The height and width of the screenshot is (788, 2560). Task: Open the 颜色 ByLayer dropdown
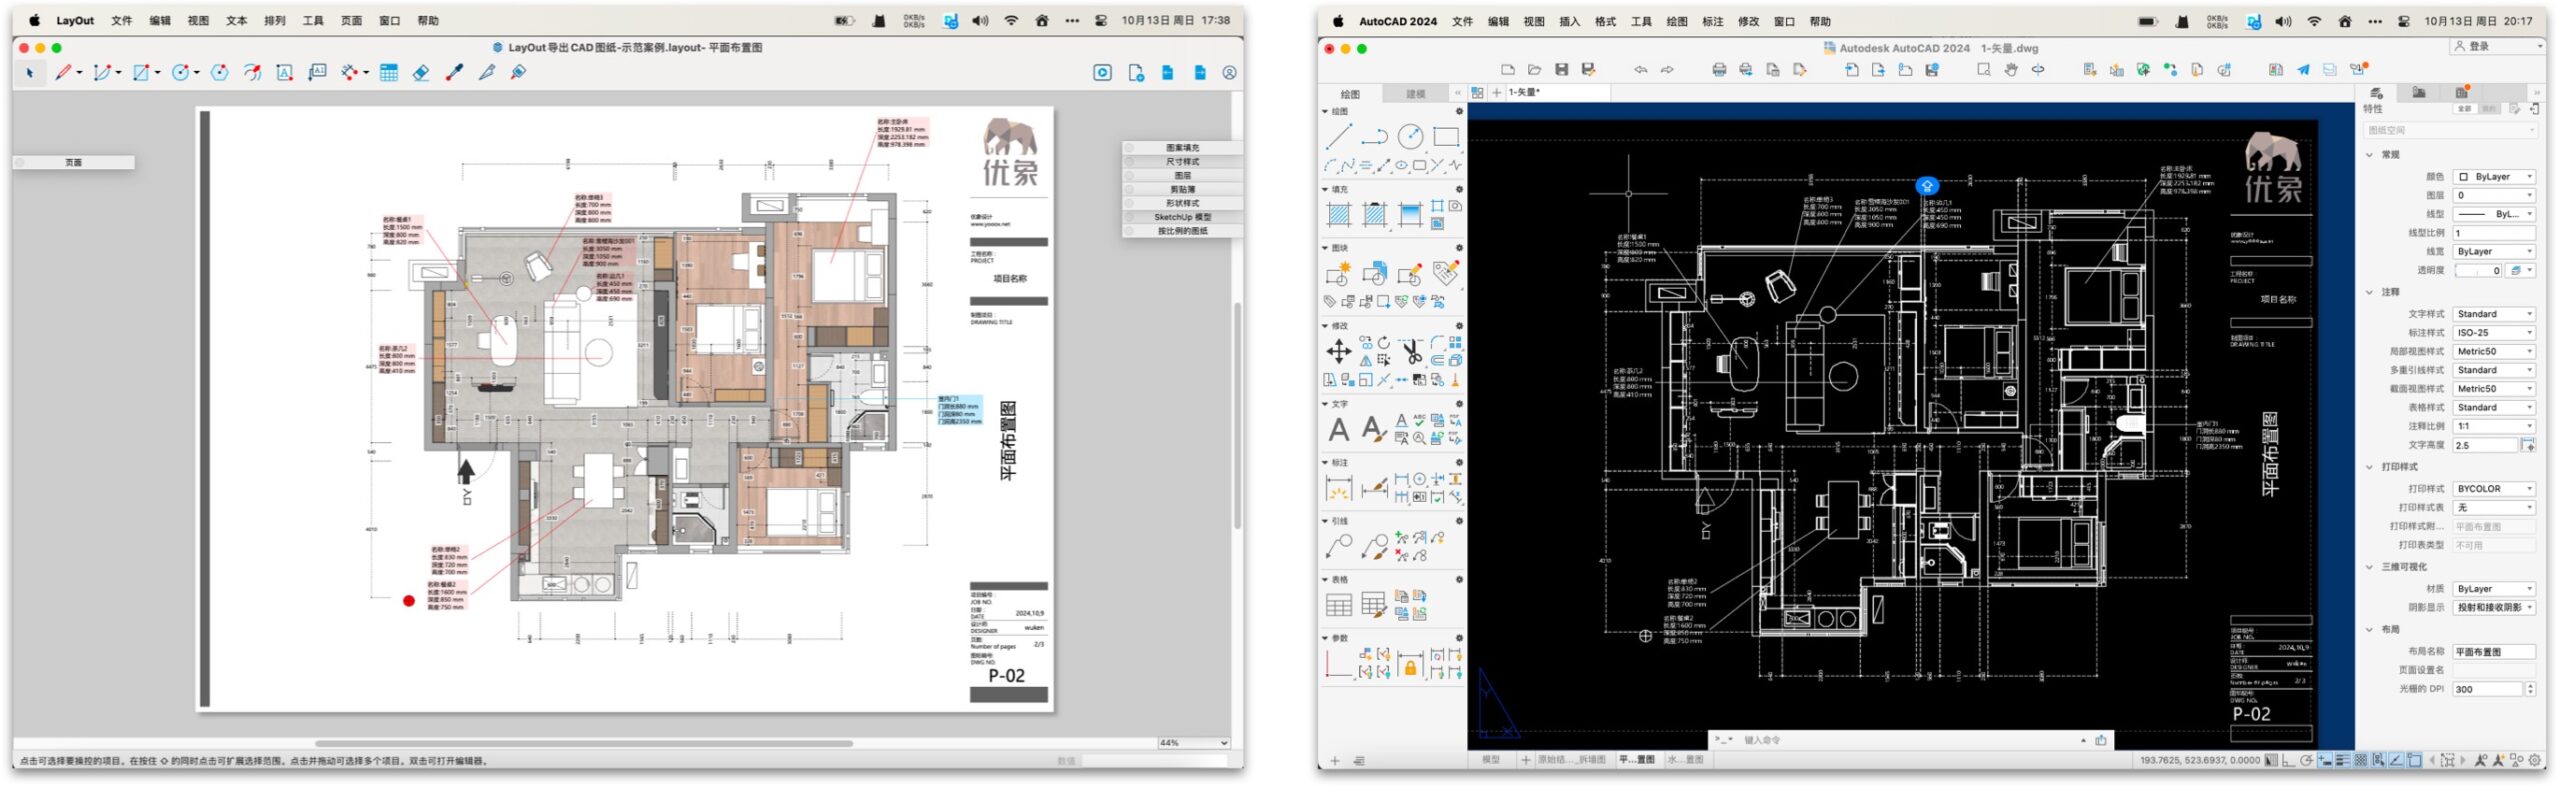(x=2494, y=177)
